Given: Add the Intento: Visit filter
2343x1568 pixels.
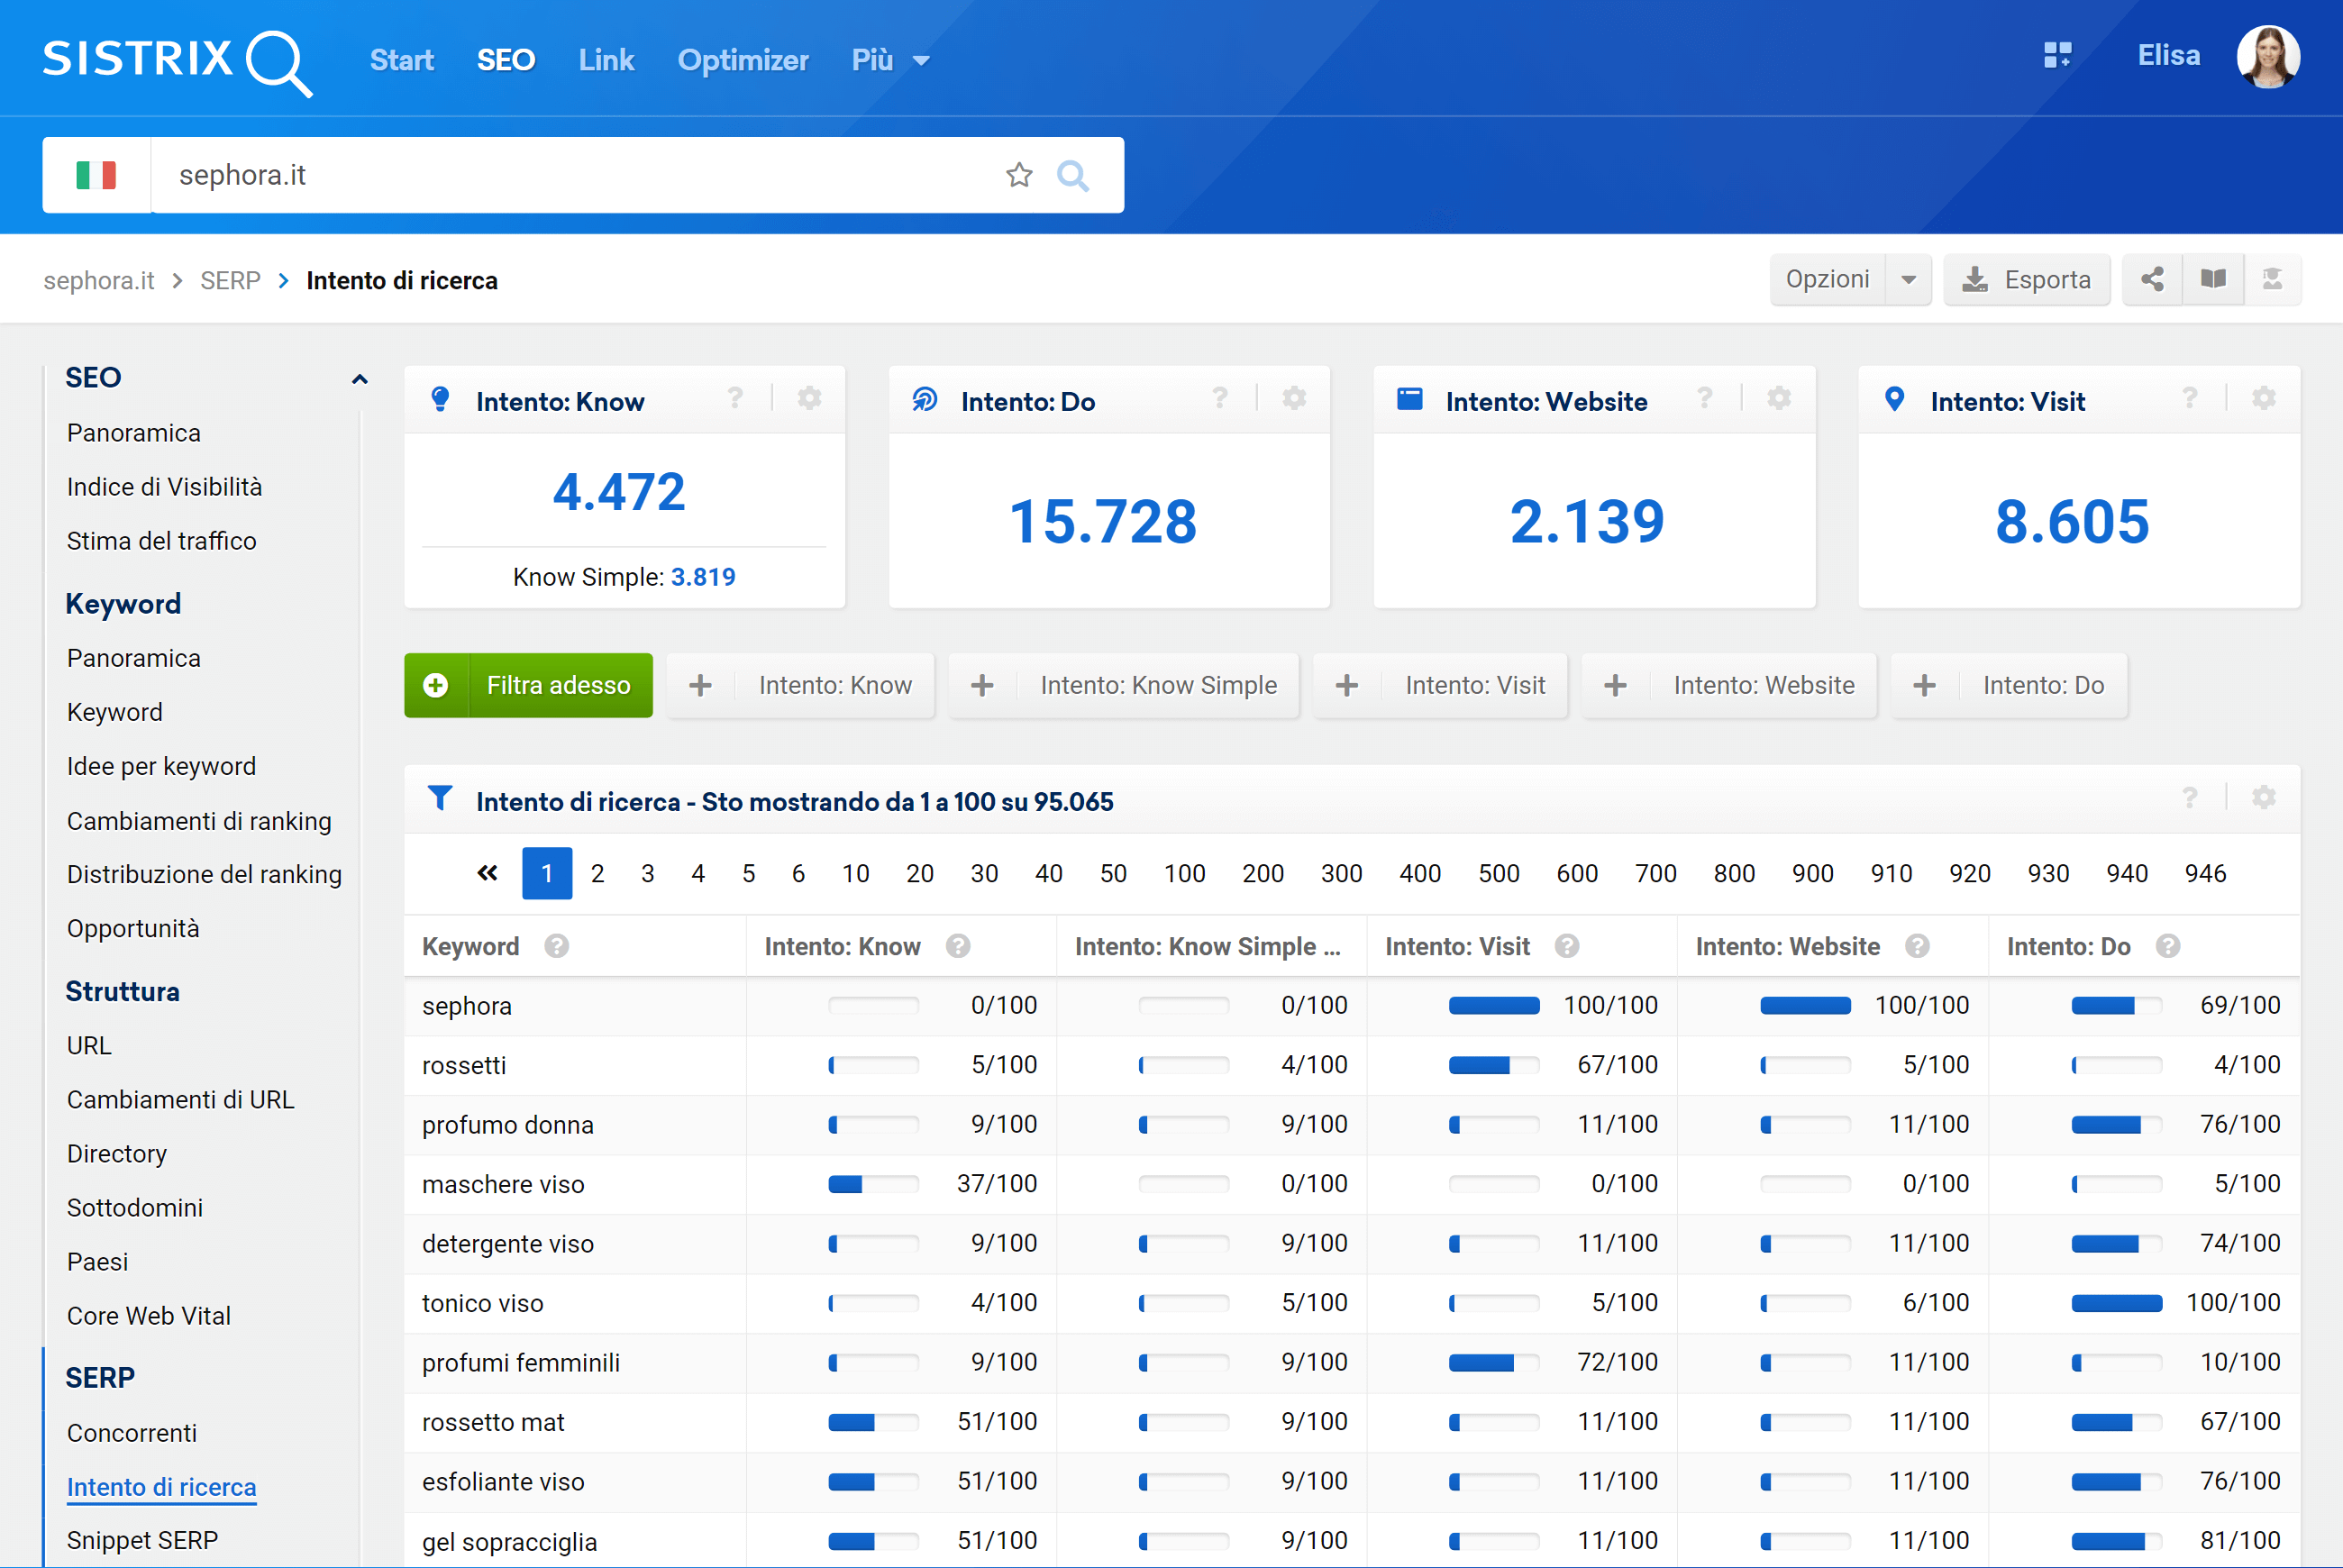Looking at the screenshot, I should pos(1440,685).
